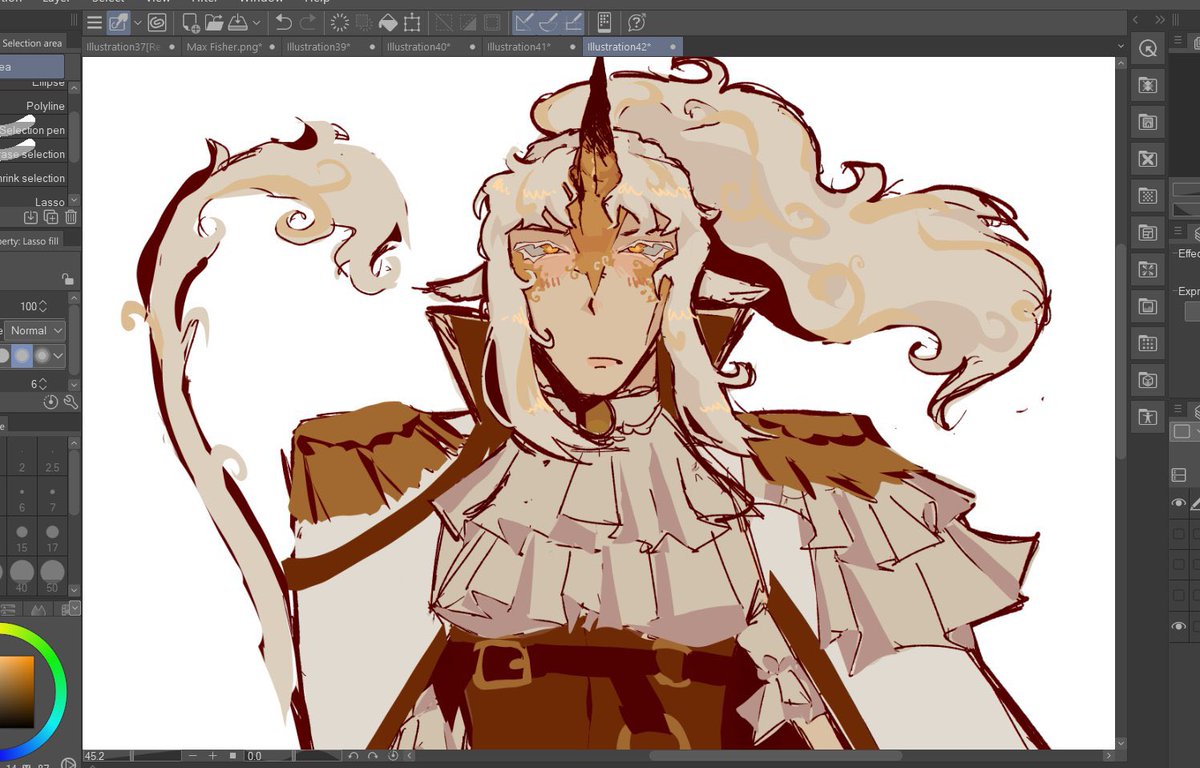Toggle Snap to Grid

573,22
